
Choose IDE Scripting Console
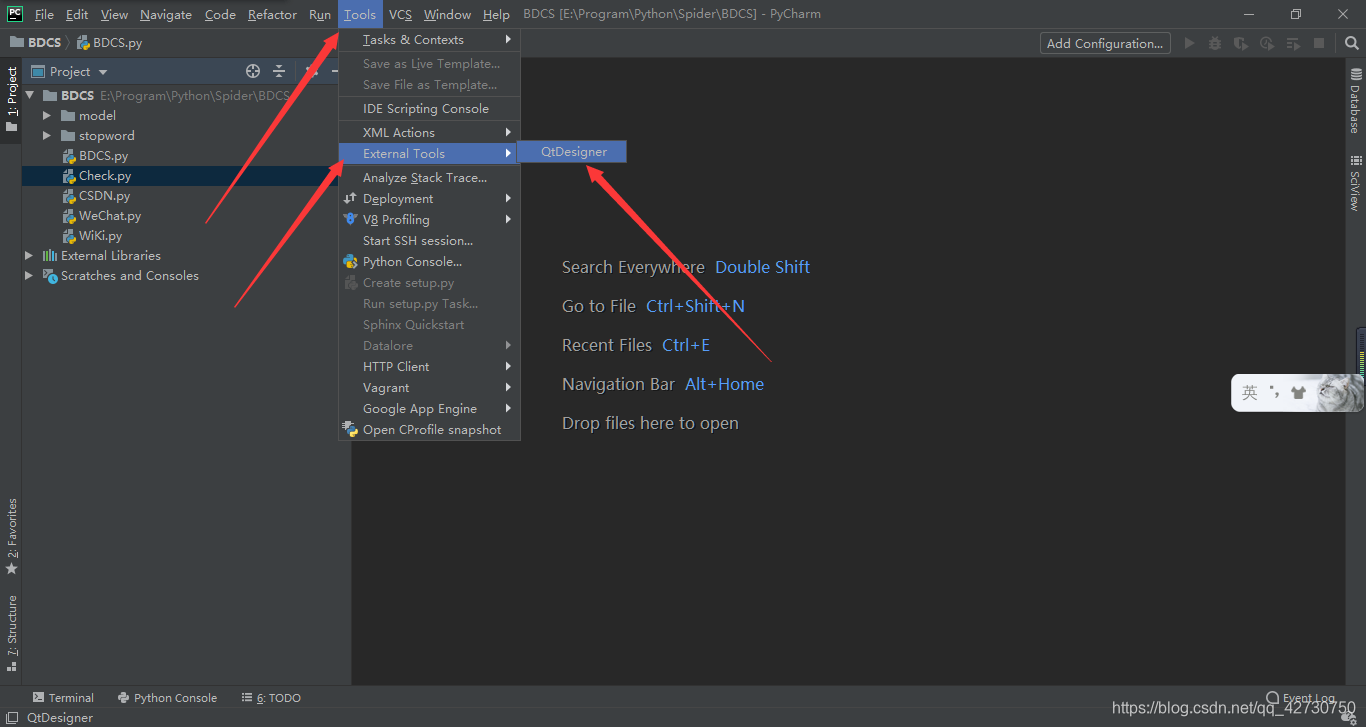[429, 109]
